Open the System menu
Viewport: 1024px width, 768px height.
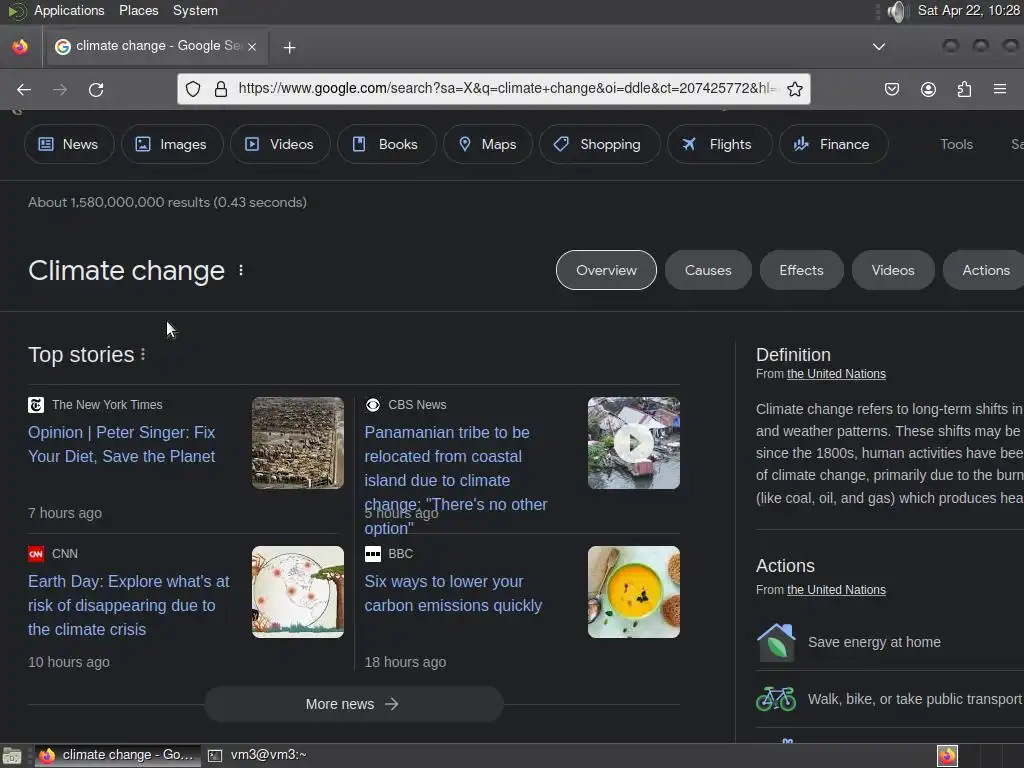195,10
